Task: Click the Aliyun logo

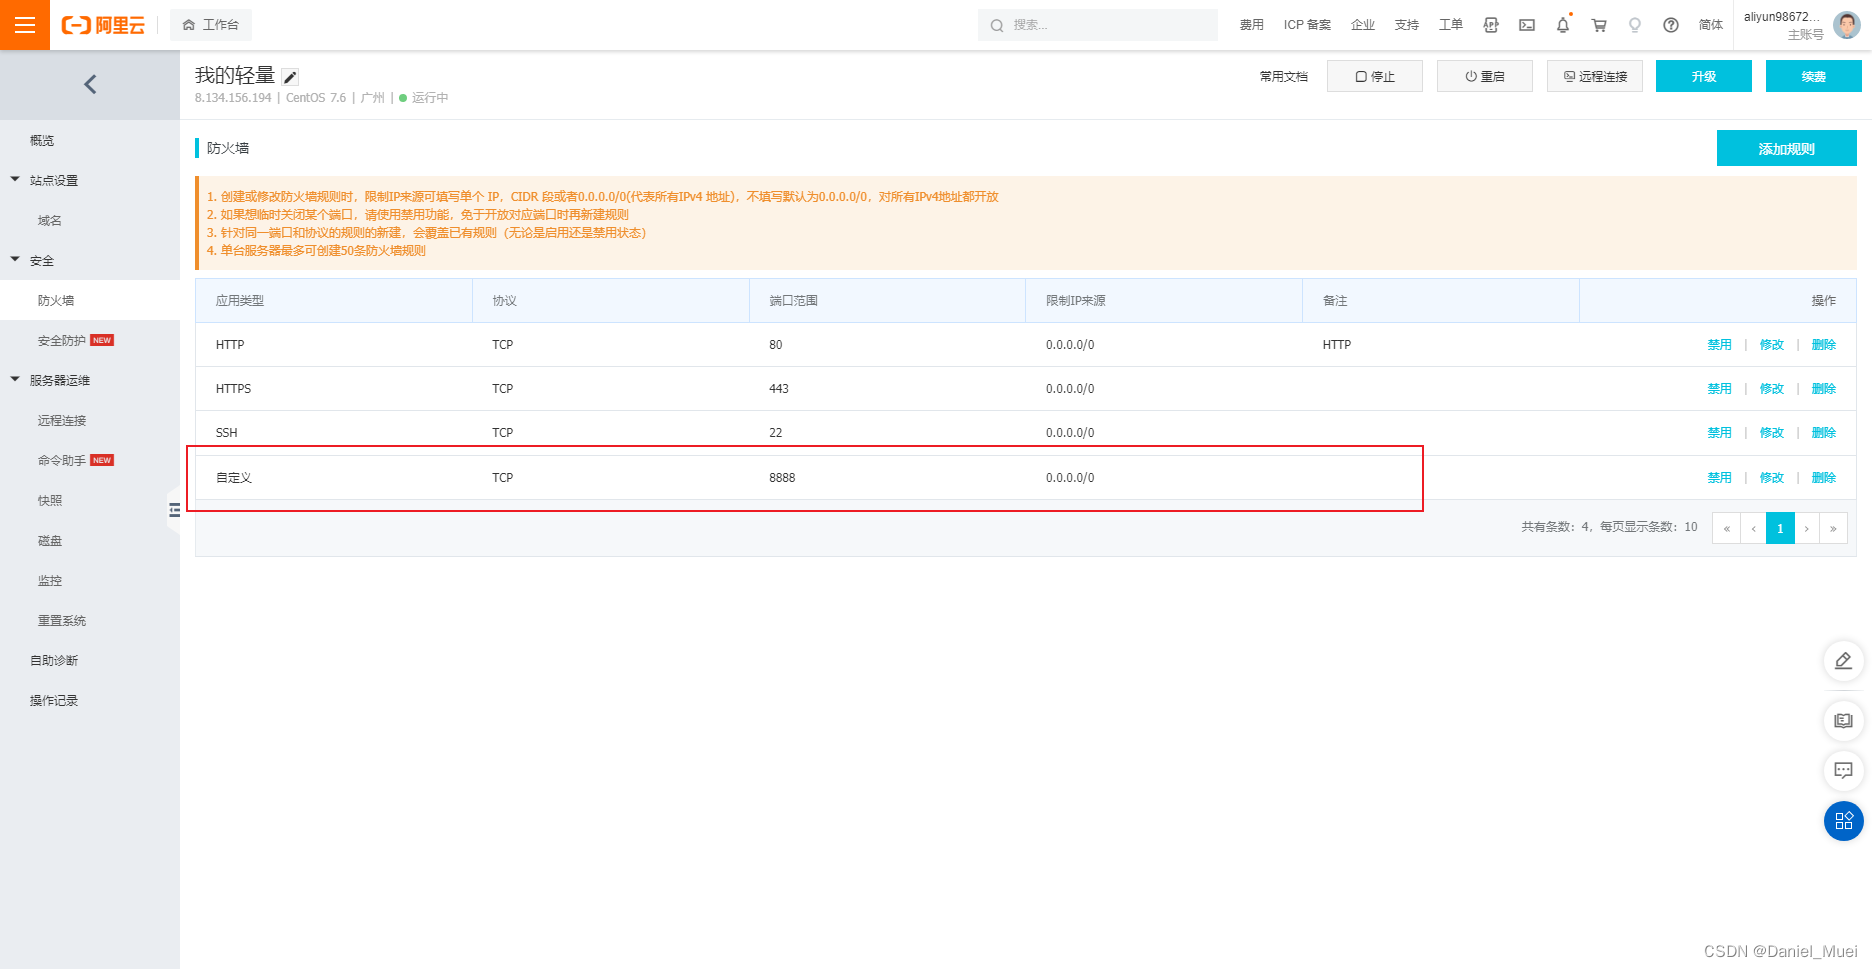Action: [103, 25]
